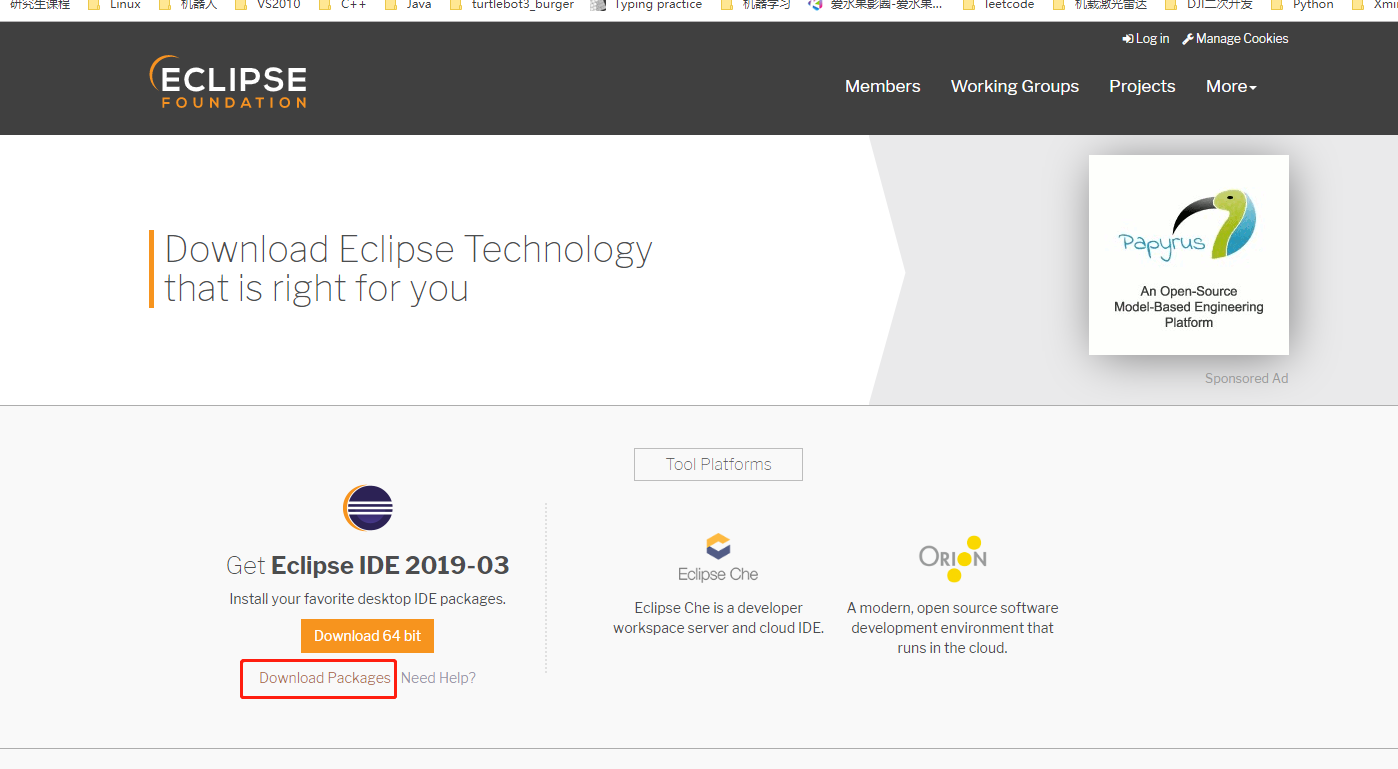Select Working Groups in the navigation bar
This screenshot has height=769, width=1398.
point(1014,86)
